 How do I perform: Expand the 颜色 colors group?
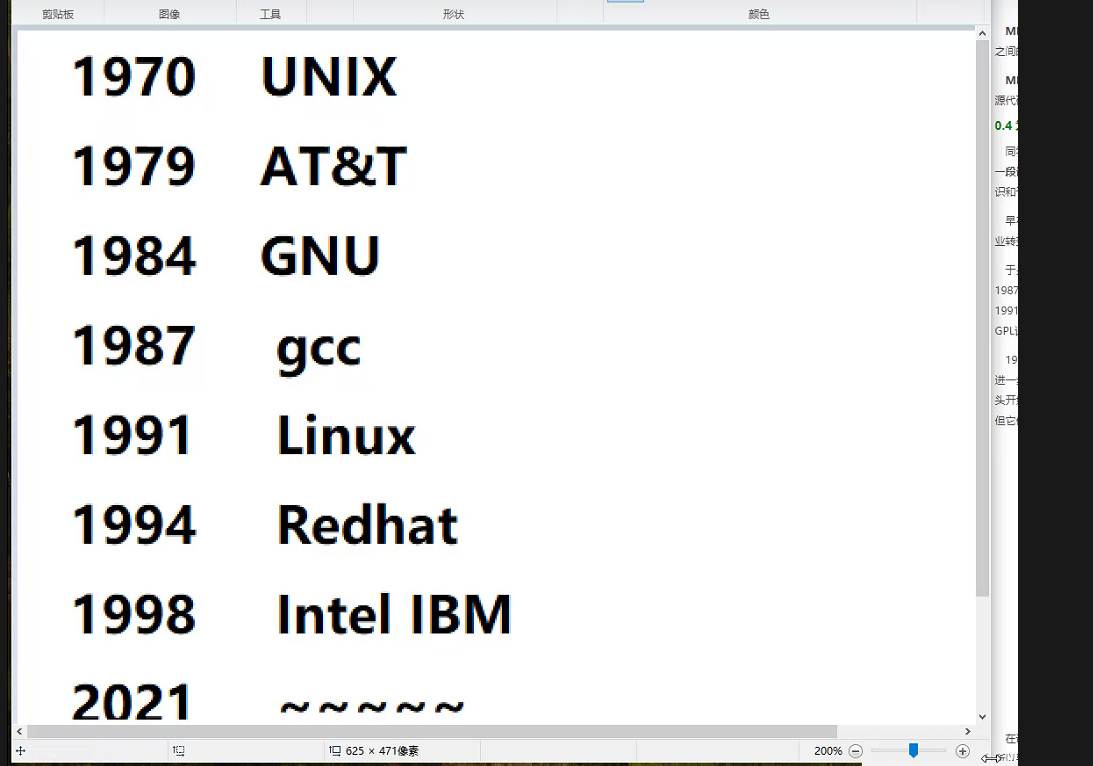pyautogui.click(x=759, y=14)
